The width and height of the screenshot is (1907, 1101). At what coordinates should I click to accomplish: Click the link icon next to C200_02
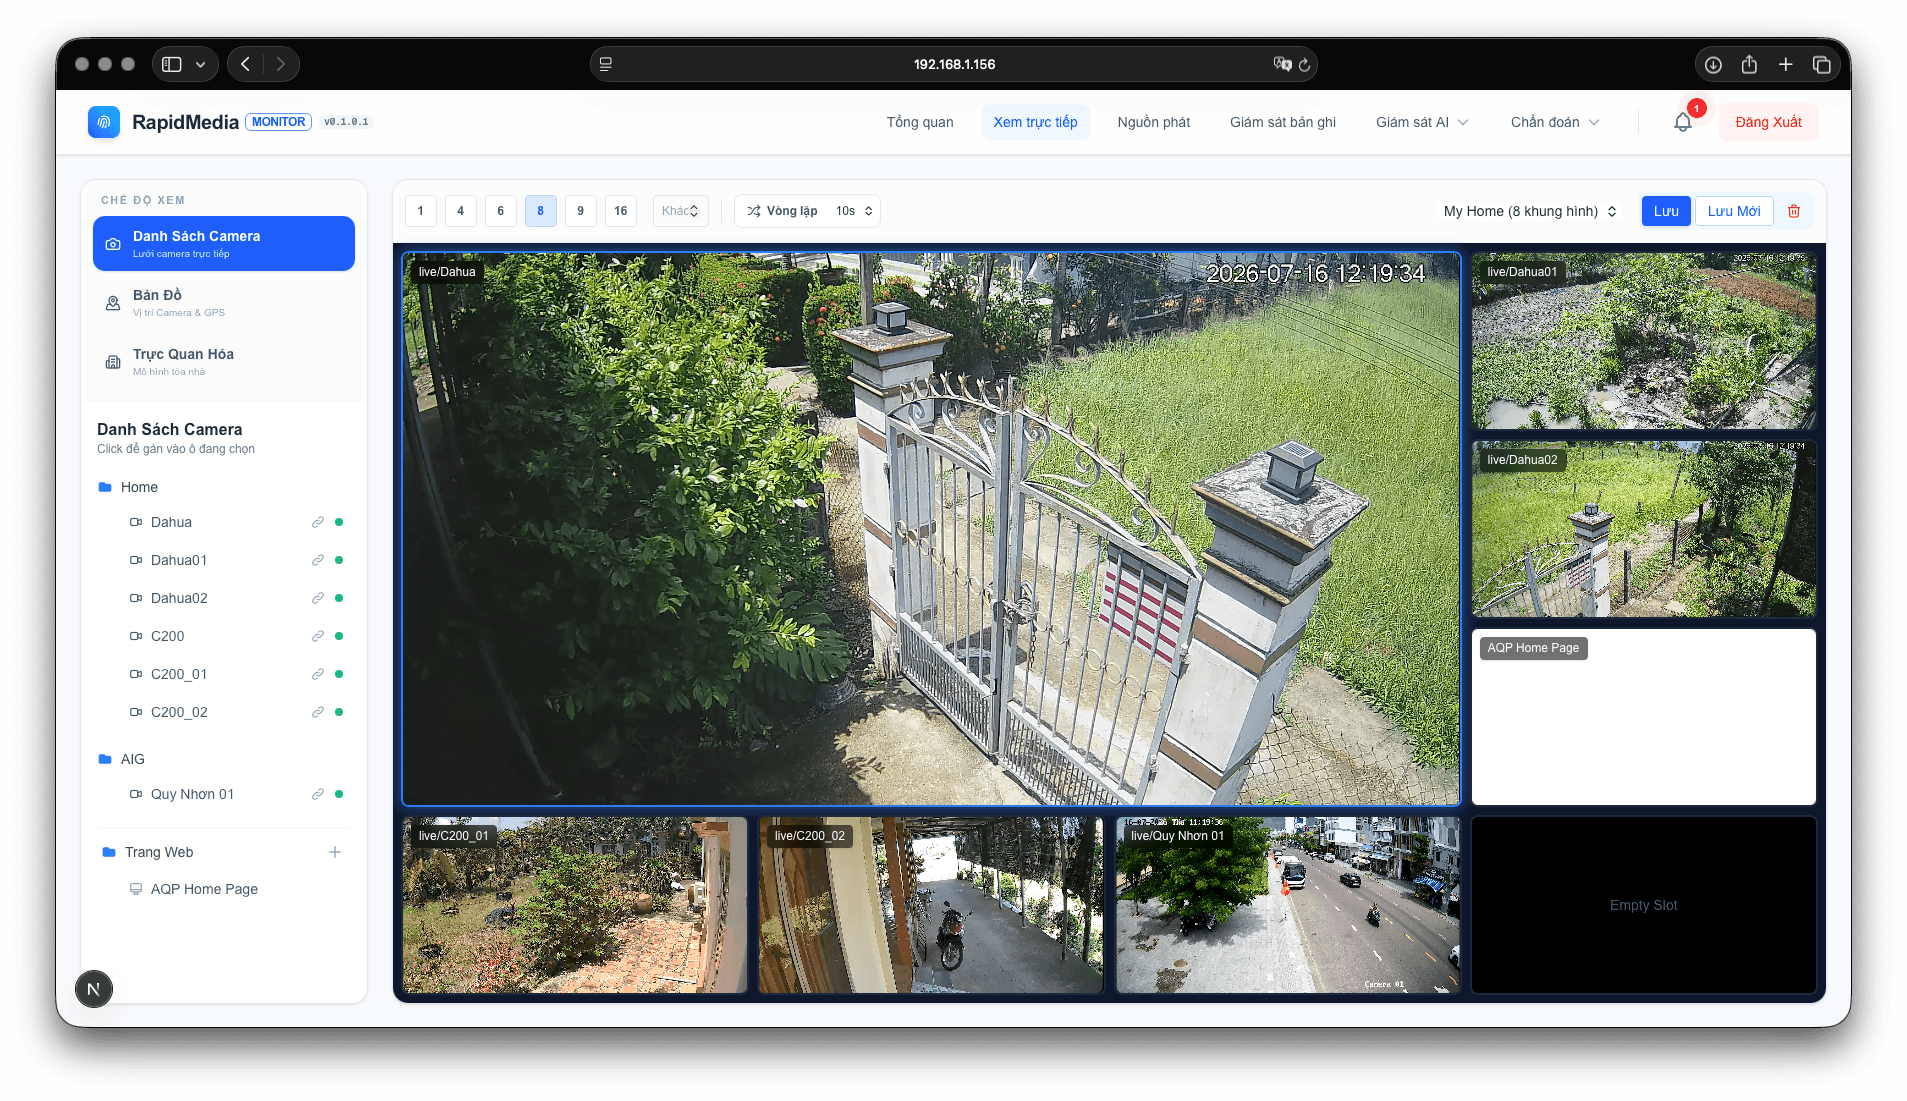[318, 712]
